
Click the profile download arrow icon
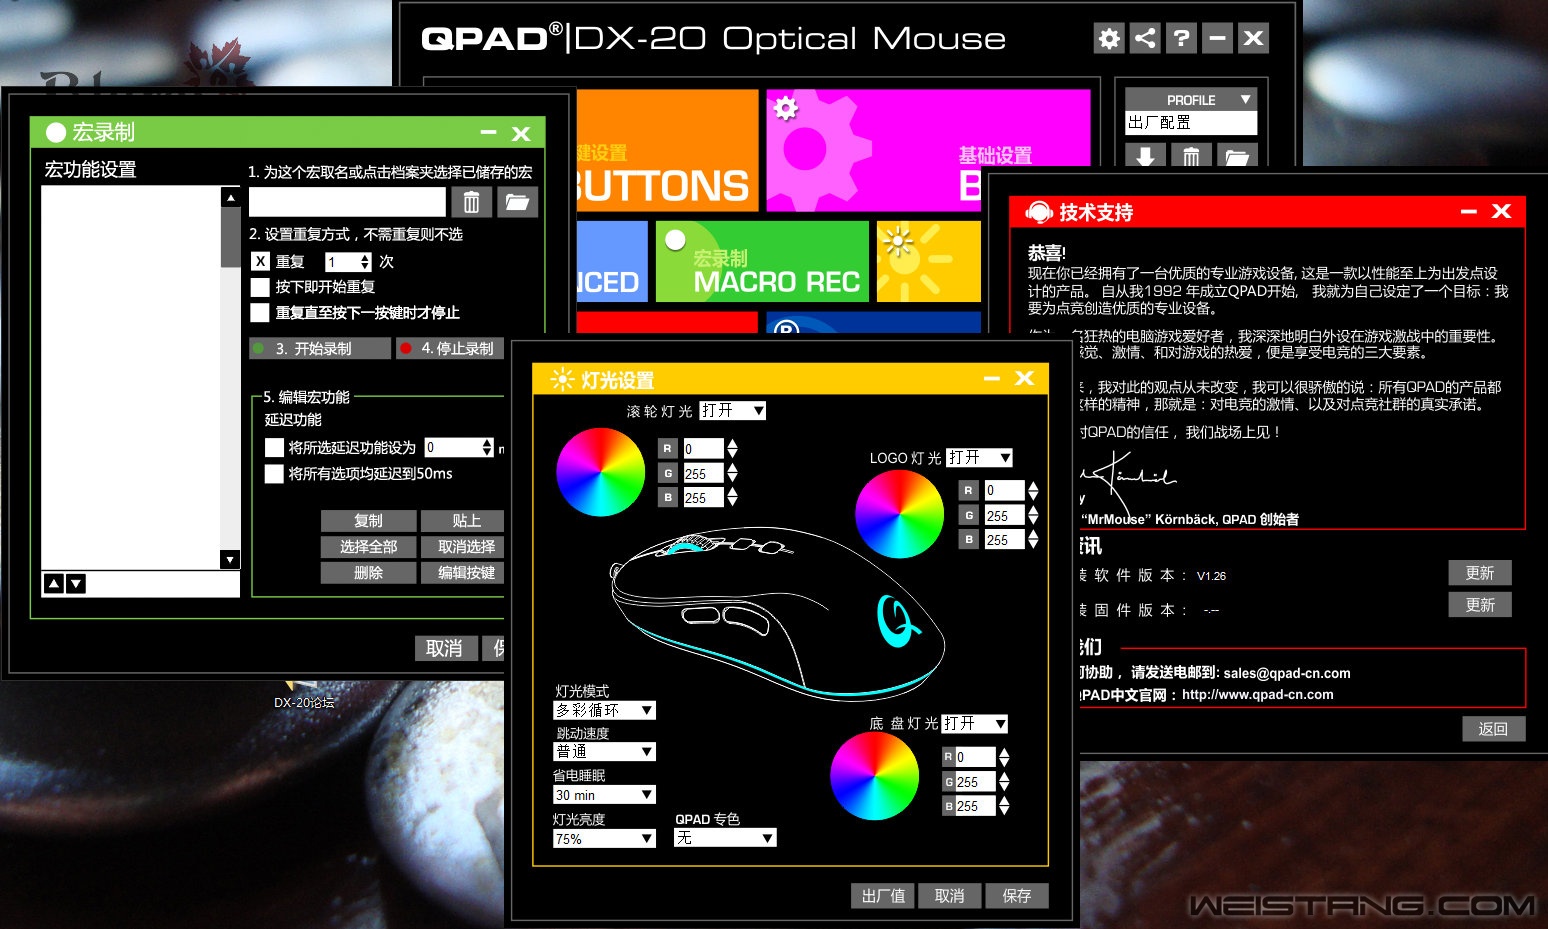(1145, 156)
